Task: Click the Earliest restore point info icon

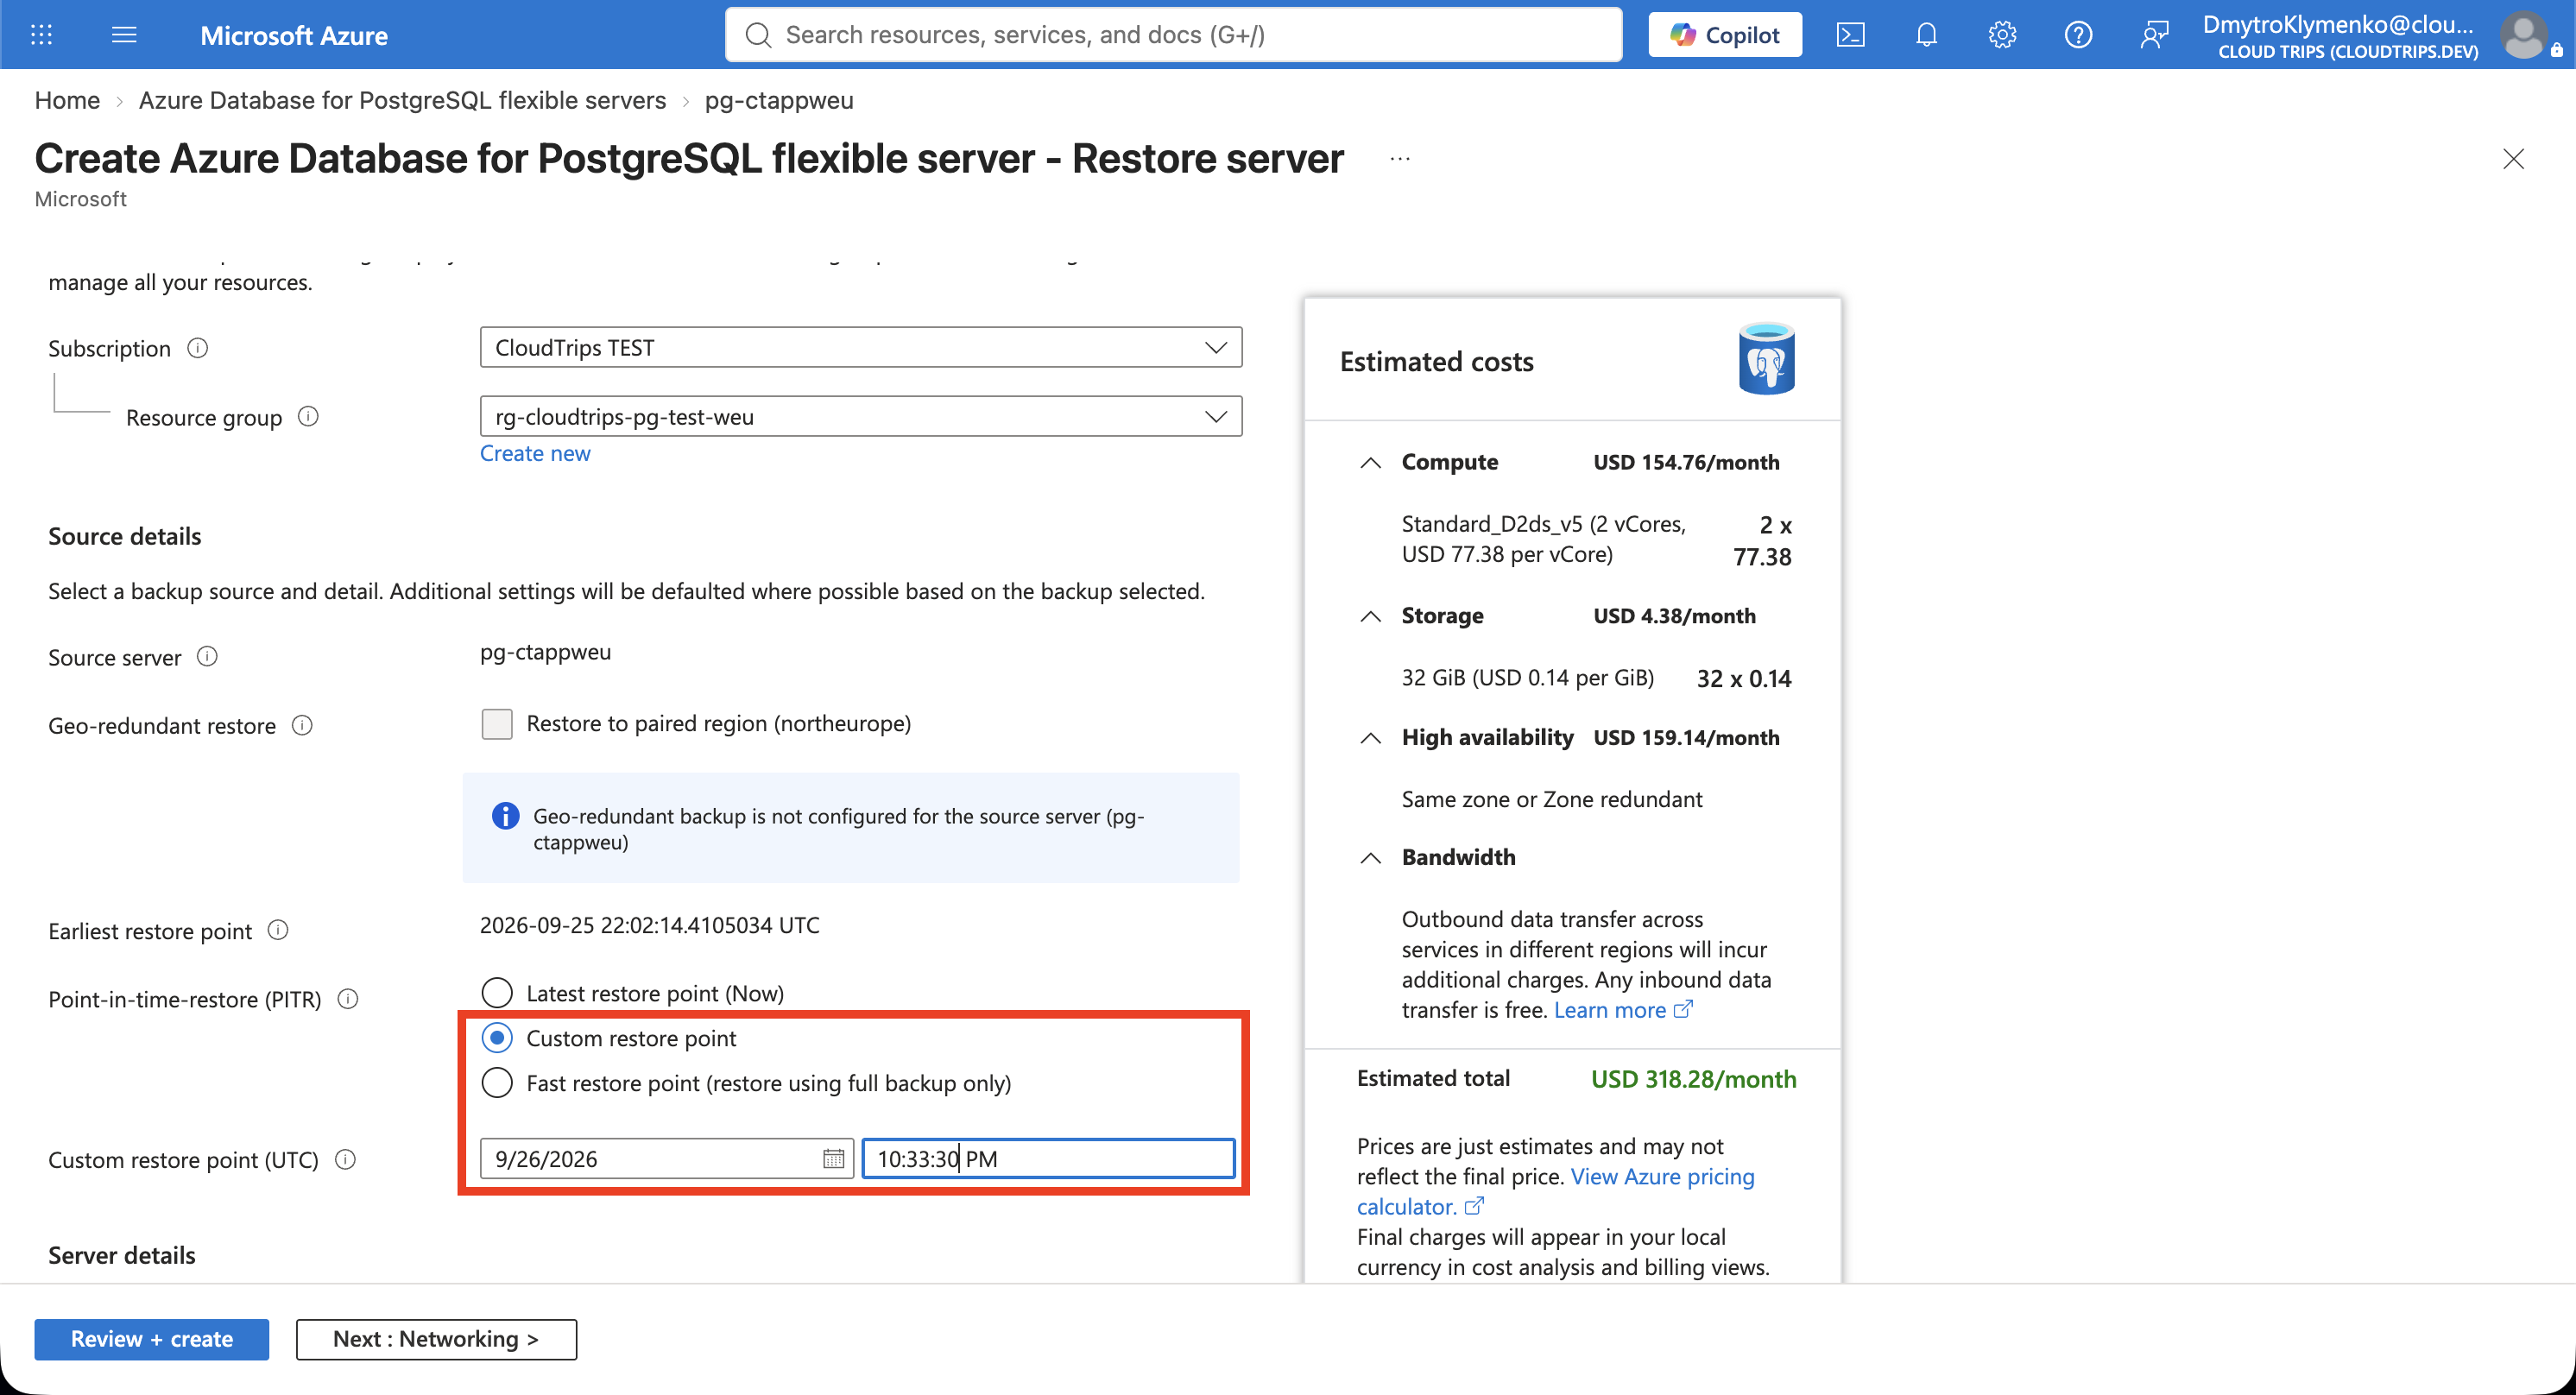Action: click(278, 930)
